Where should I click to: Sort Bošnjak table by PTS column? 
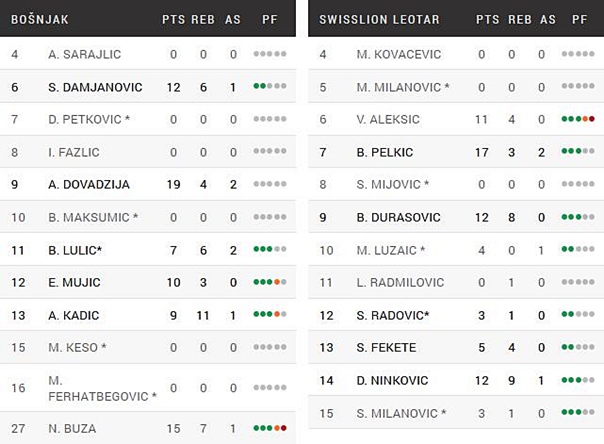173,19
